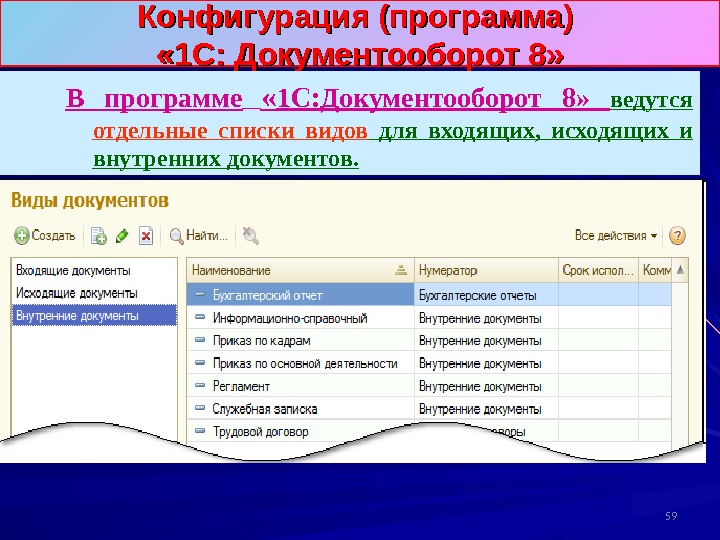Click the cancel search magnifier icon
Viewport: 720px width, 540px height.
click(x=250, y=236)
